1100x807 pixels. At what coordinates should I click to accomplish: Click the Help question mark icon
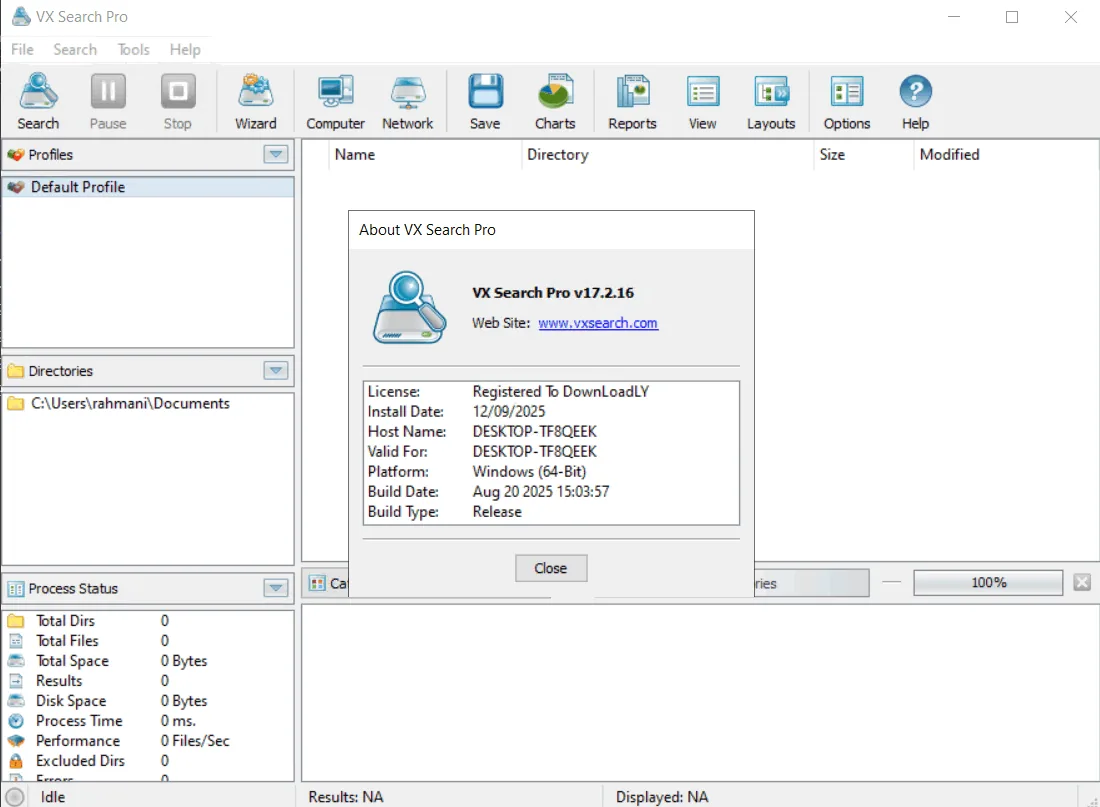coord(915,102)
